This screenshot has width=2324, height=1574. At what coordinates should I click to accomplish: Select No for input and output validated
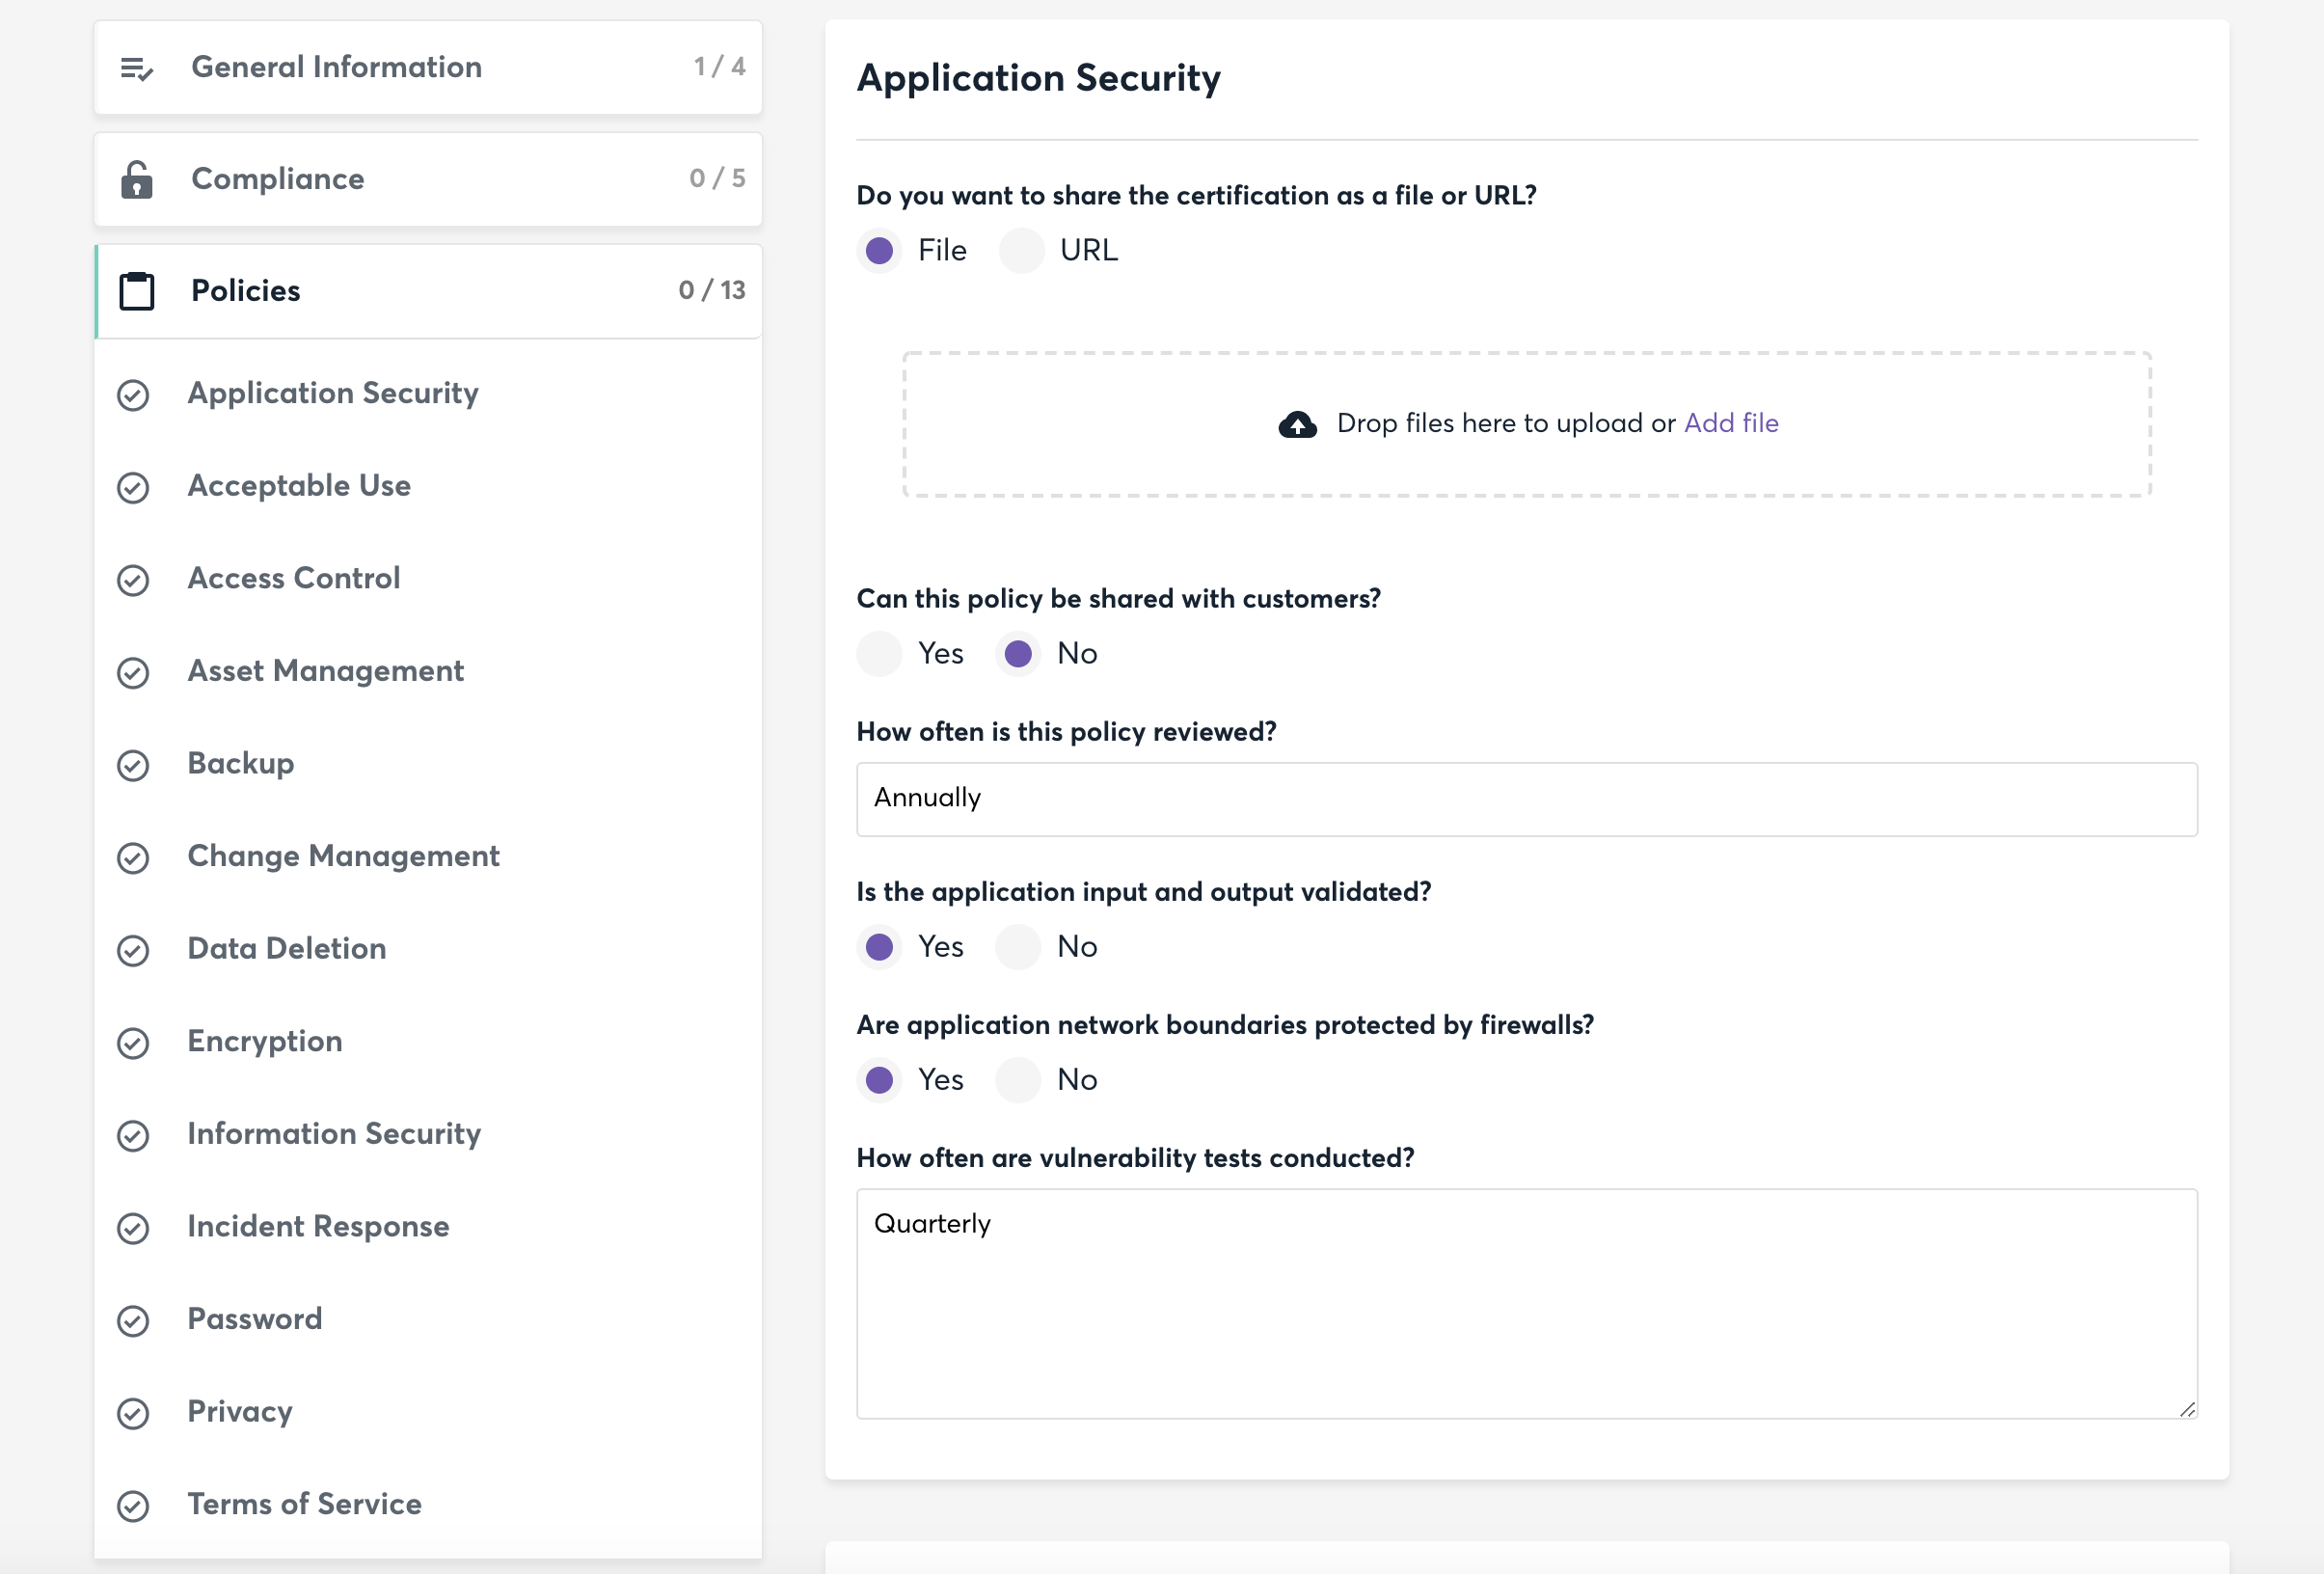tap(1018, 947)
